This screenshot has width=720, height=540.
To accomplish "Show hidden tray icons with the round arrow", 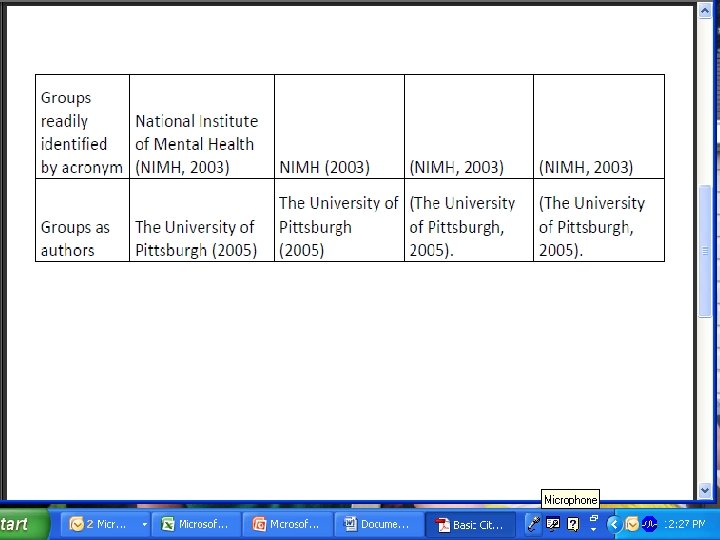I will pos(614,524).
